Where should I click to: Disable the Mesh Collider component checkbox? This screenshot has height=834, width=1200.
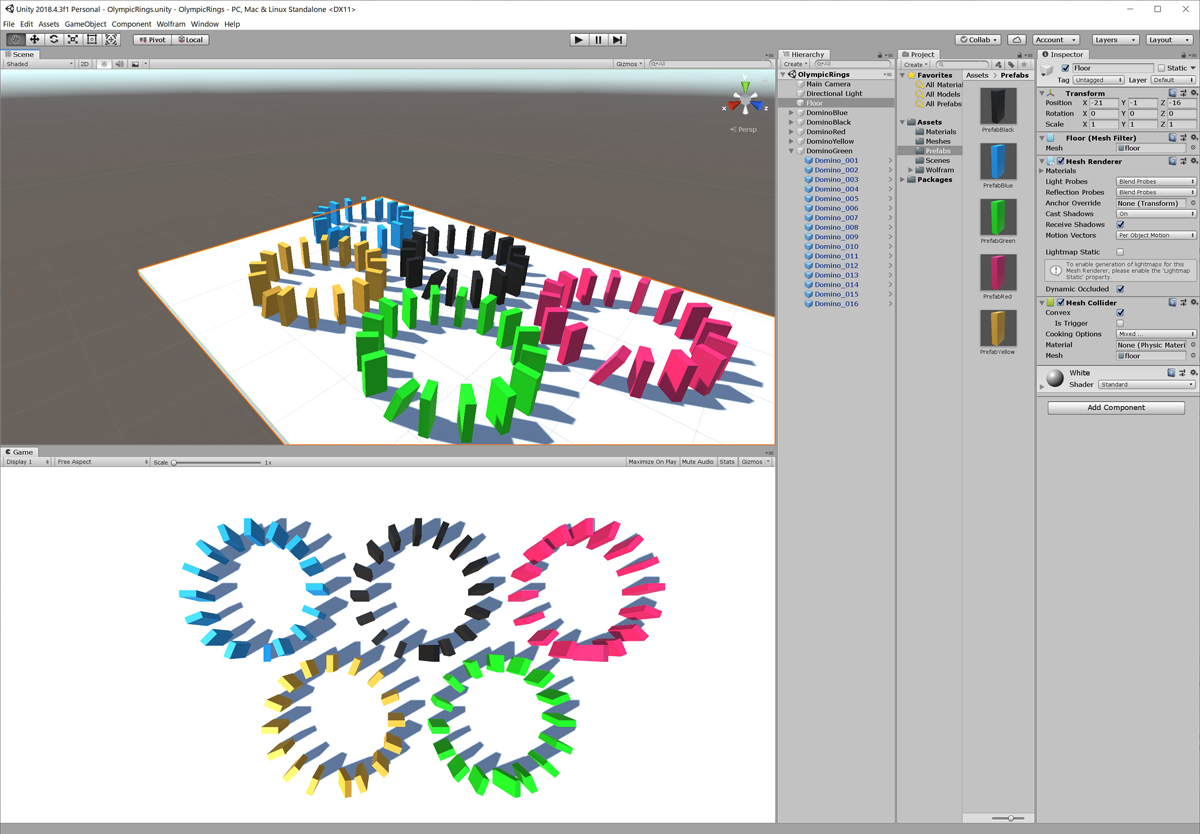(1061, 303)
